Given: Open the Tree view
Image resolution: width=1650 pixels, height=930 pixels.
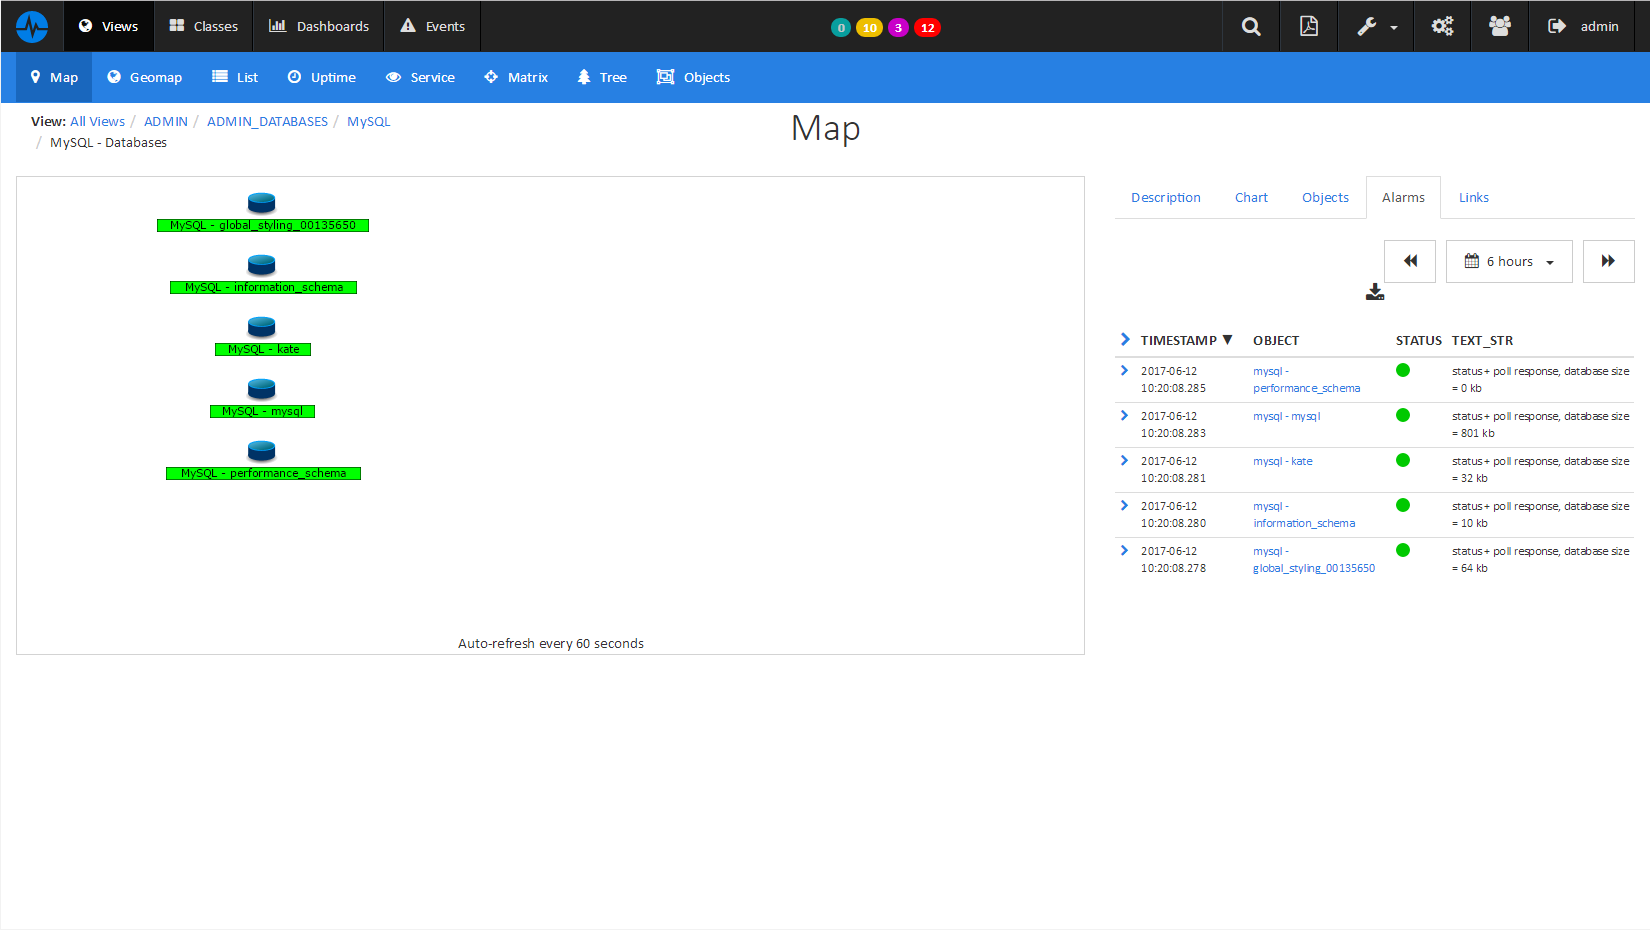Looking at the screenshot, I should (x=601, y=77).
